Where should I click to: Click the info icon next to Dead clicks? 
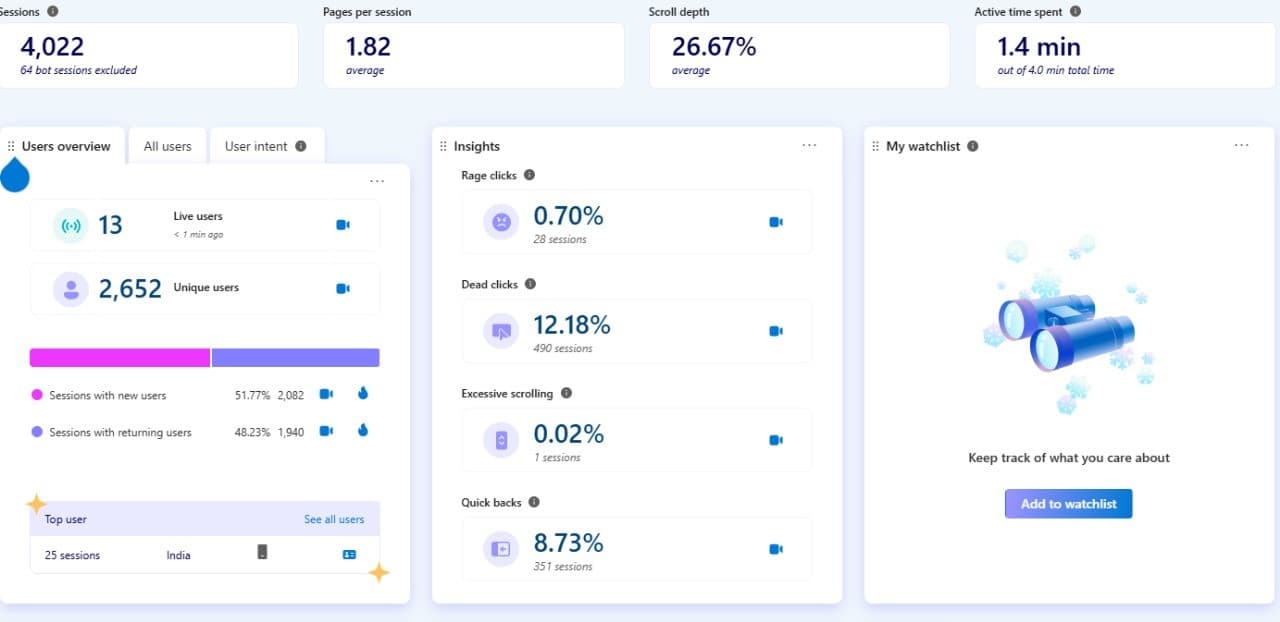530,283
